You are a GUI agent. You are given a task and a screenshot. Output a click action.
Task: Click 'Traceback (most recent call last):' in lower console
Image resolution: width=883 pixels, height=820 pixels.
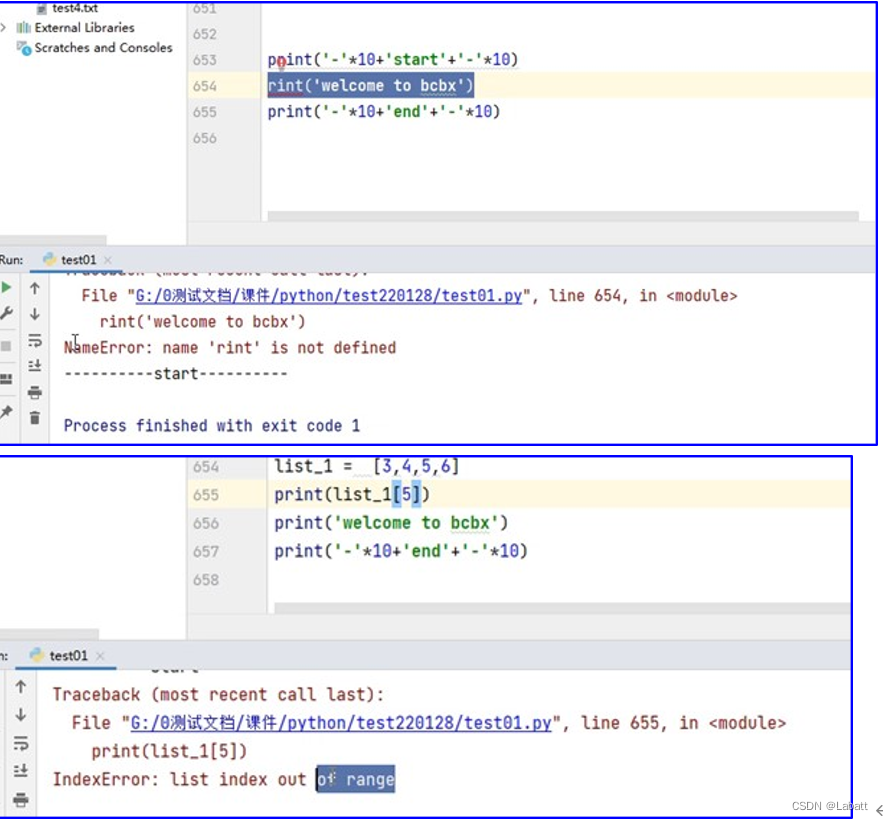pos(218,694)
